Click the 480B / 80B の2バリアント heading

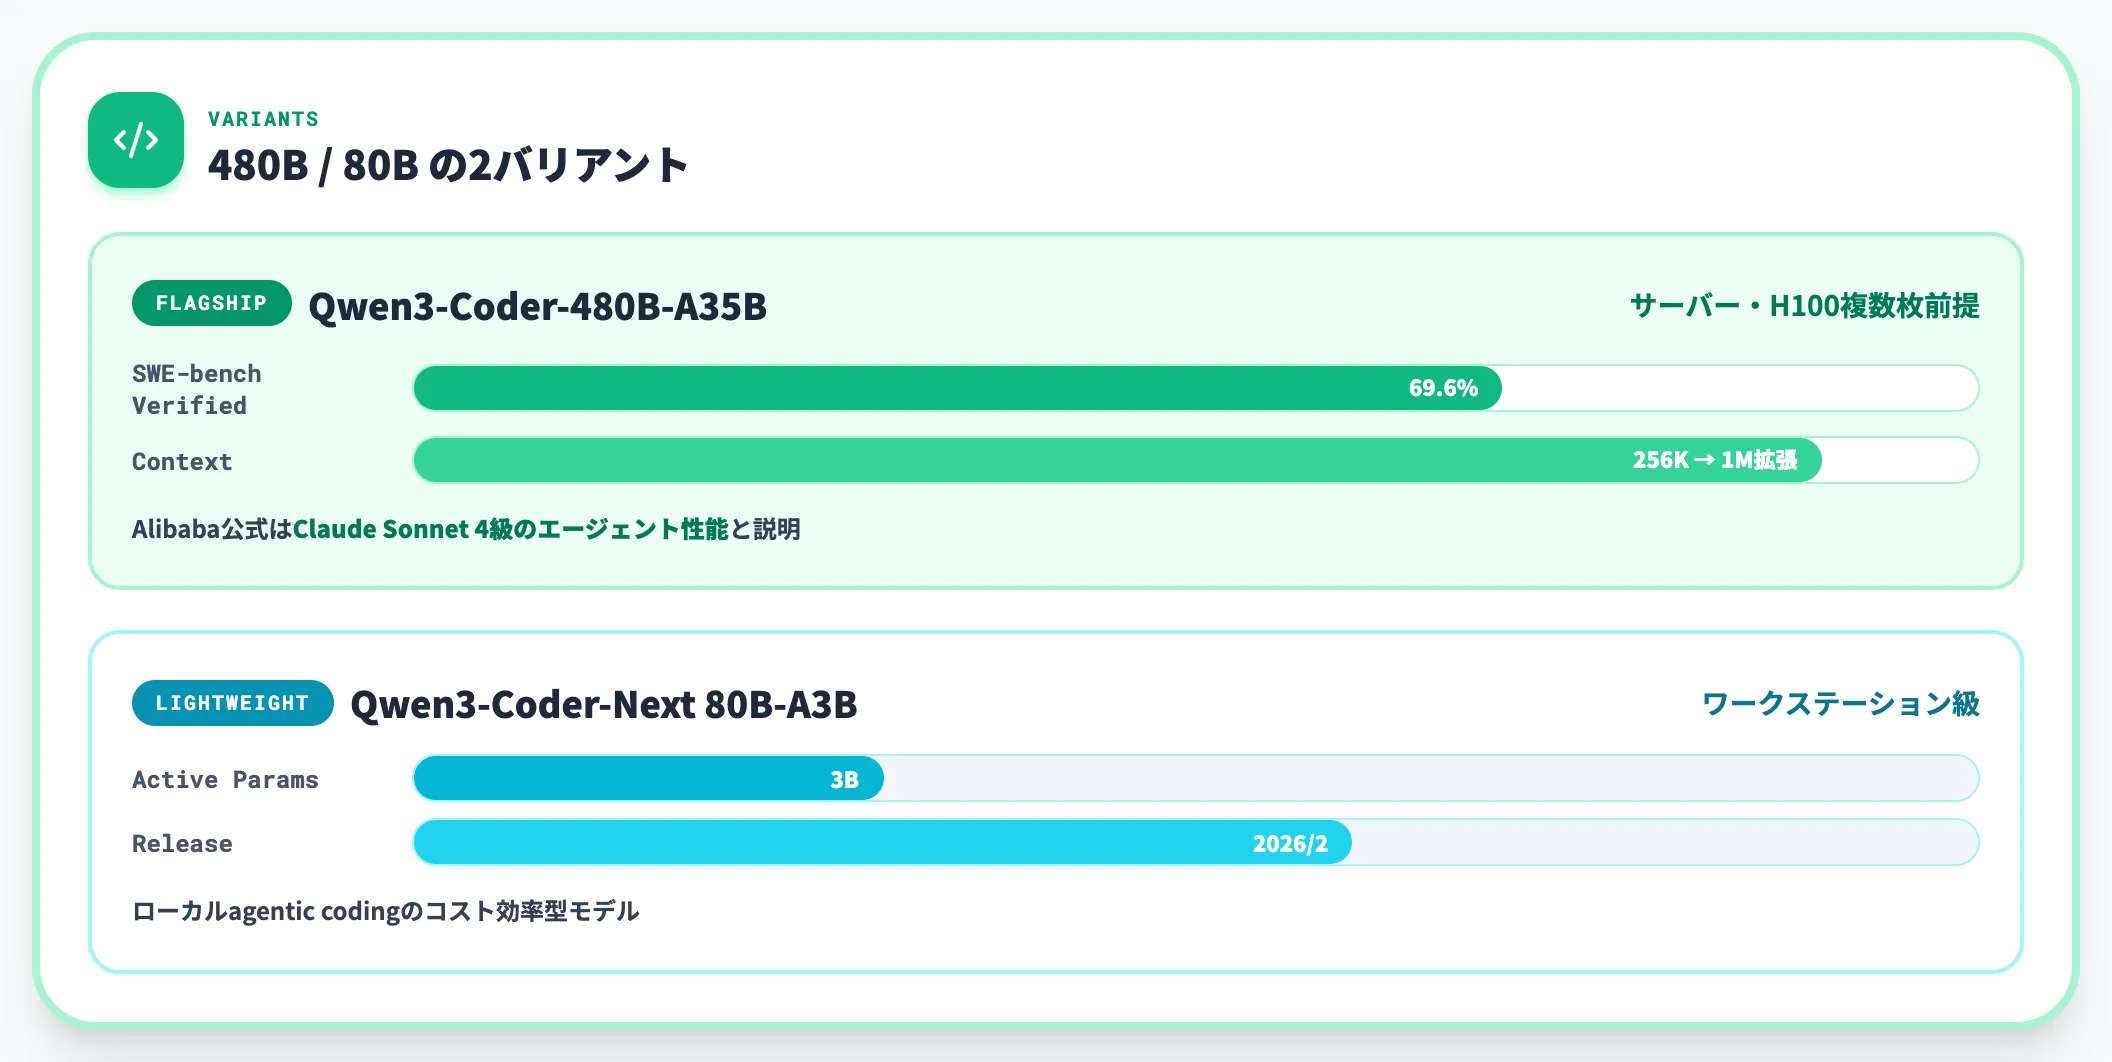(448, 165)
